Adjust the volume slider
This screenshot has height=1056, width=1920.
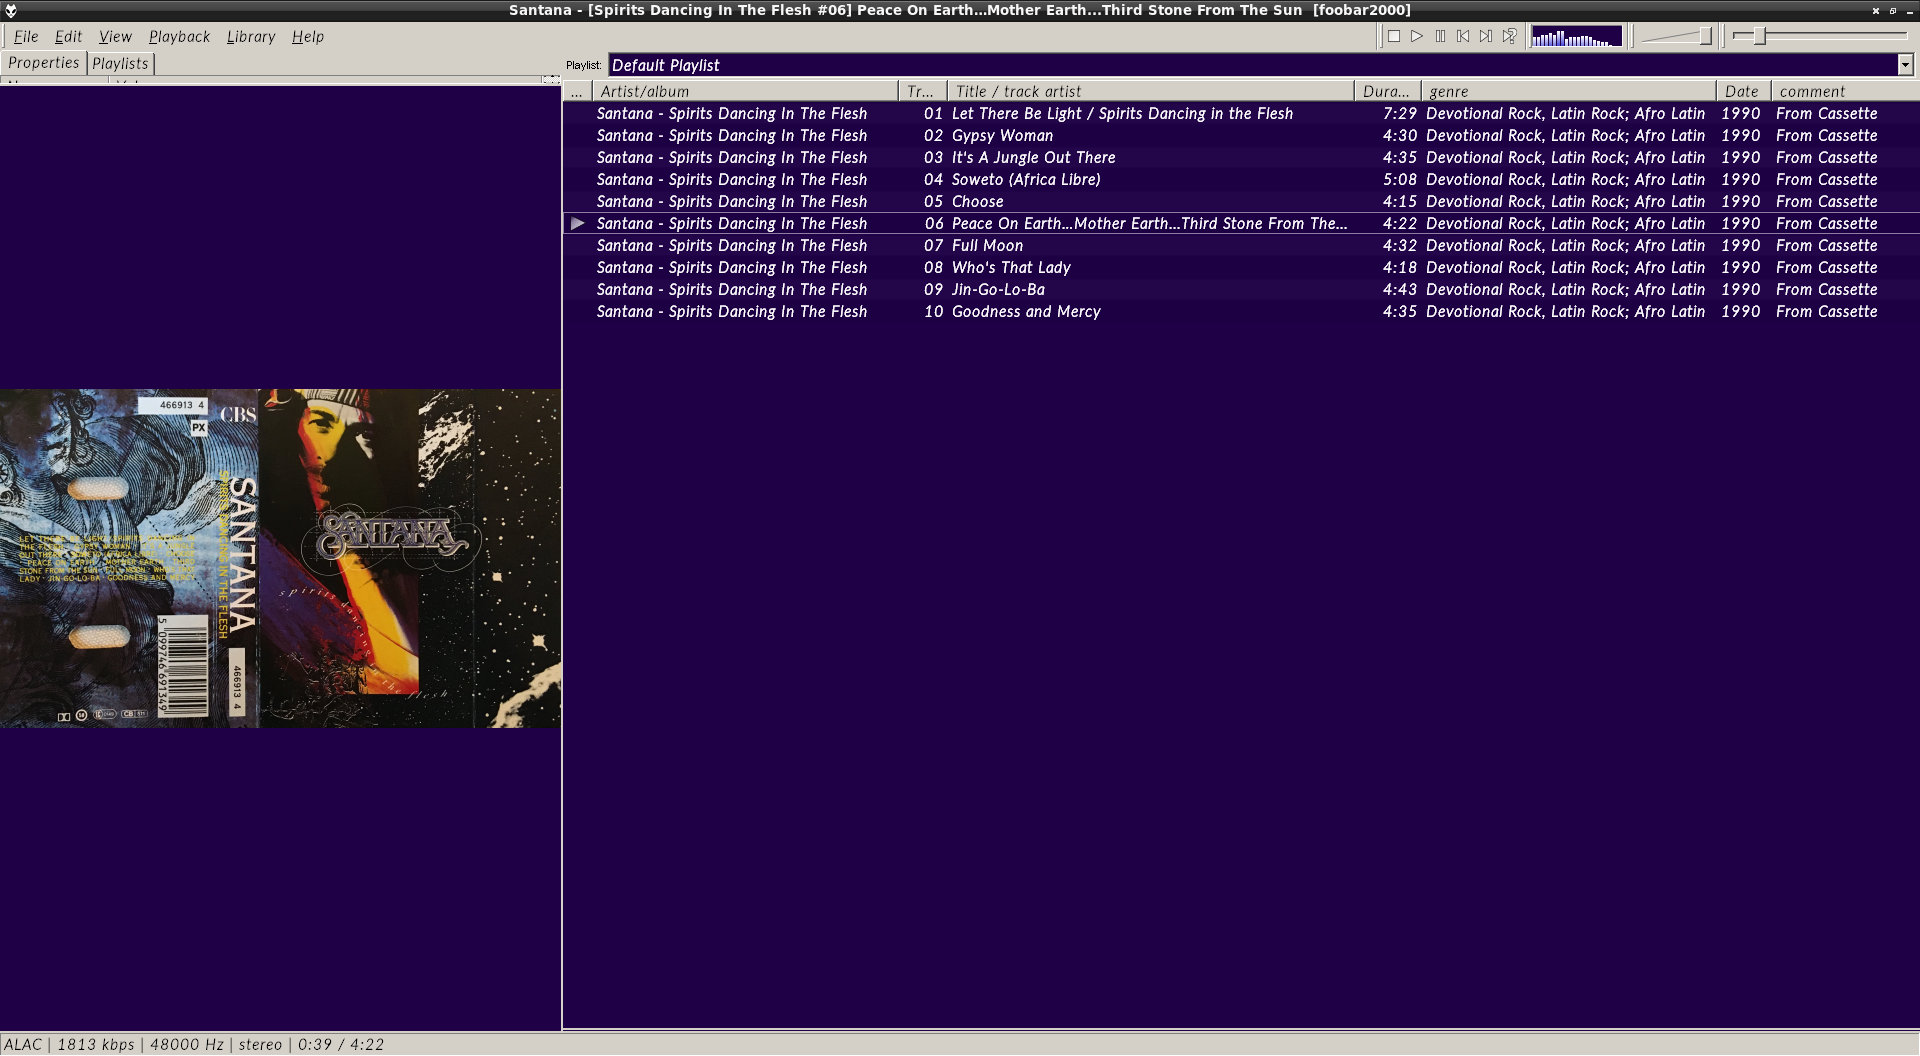tap(1677, 36)
